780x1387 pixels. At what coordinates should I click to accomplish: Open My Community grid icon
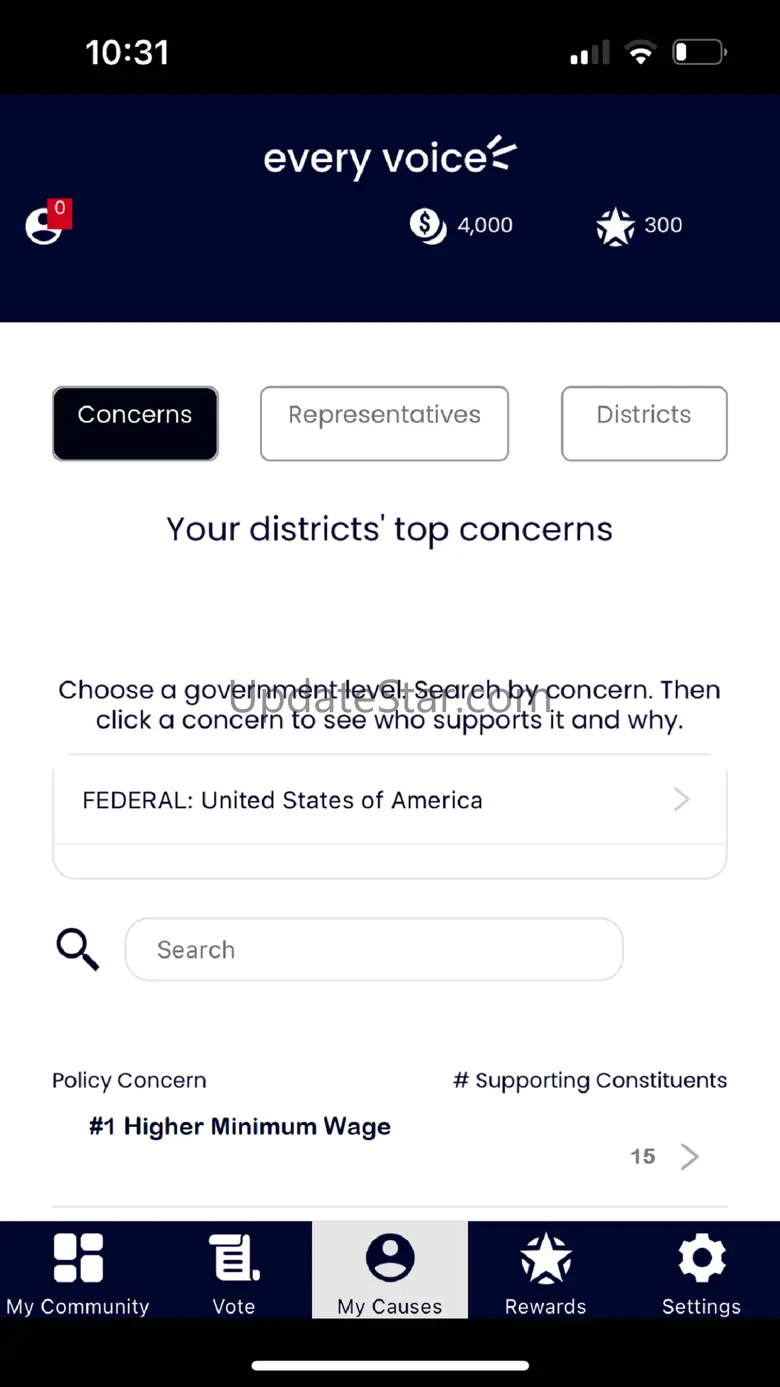point(78,1257)
